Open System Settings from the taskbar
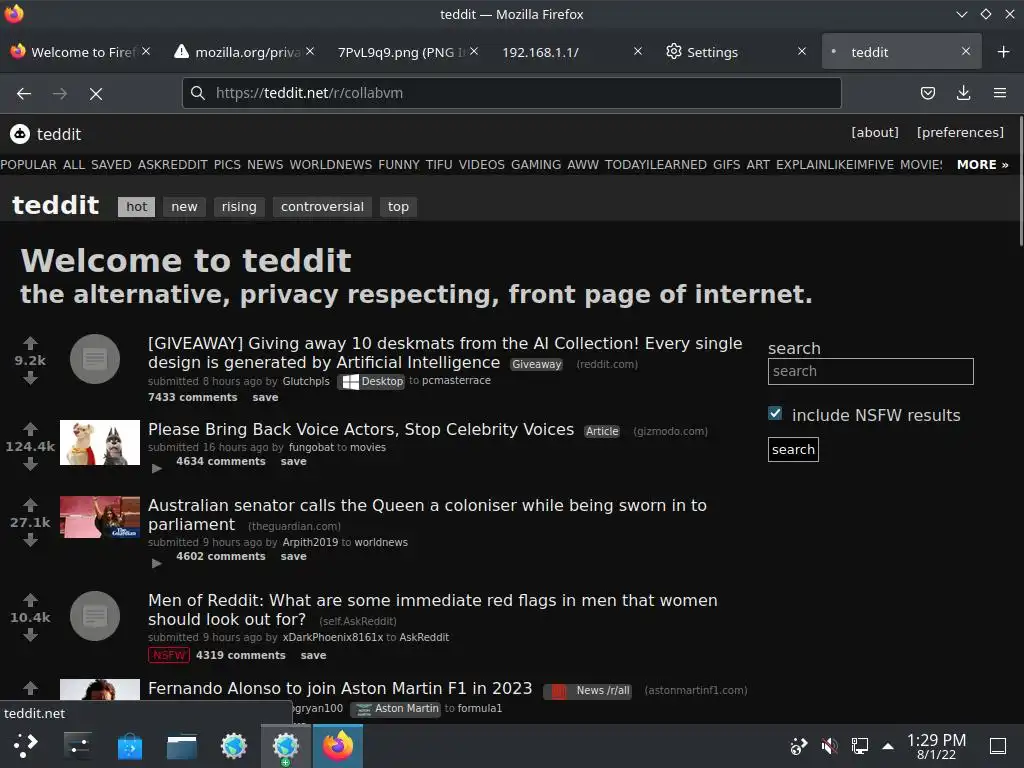 (78, 745)
